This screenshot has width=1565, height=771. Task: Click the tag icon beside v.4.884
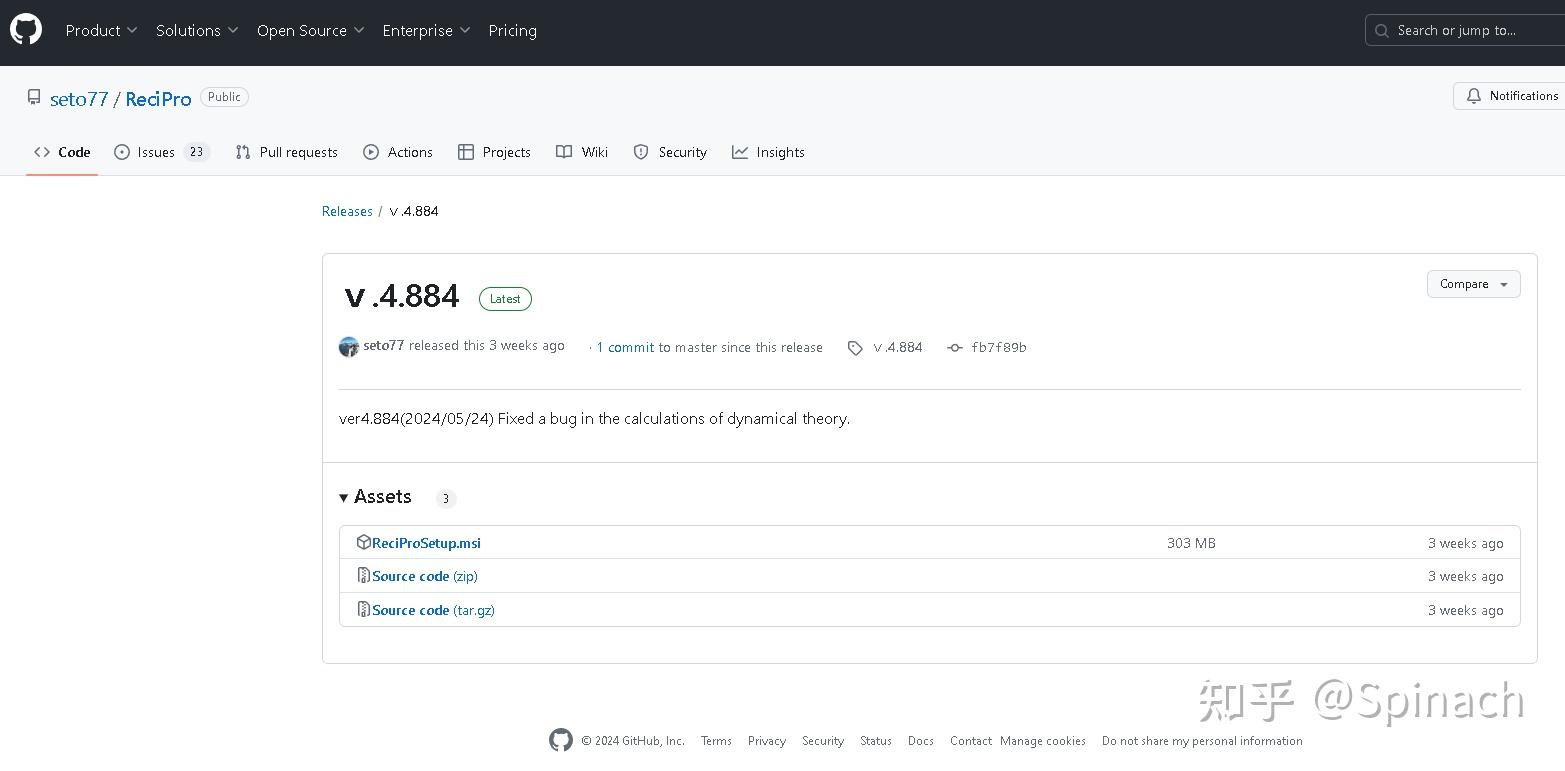tap(855, 348)
